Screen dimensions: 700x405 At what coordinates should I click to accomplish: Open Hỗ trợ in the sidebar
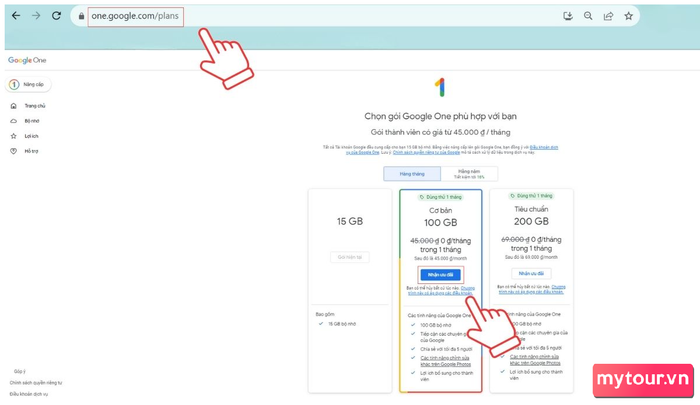(31, 151)
